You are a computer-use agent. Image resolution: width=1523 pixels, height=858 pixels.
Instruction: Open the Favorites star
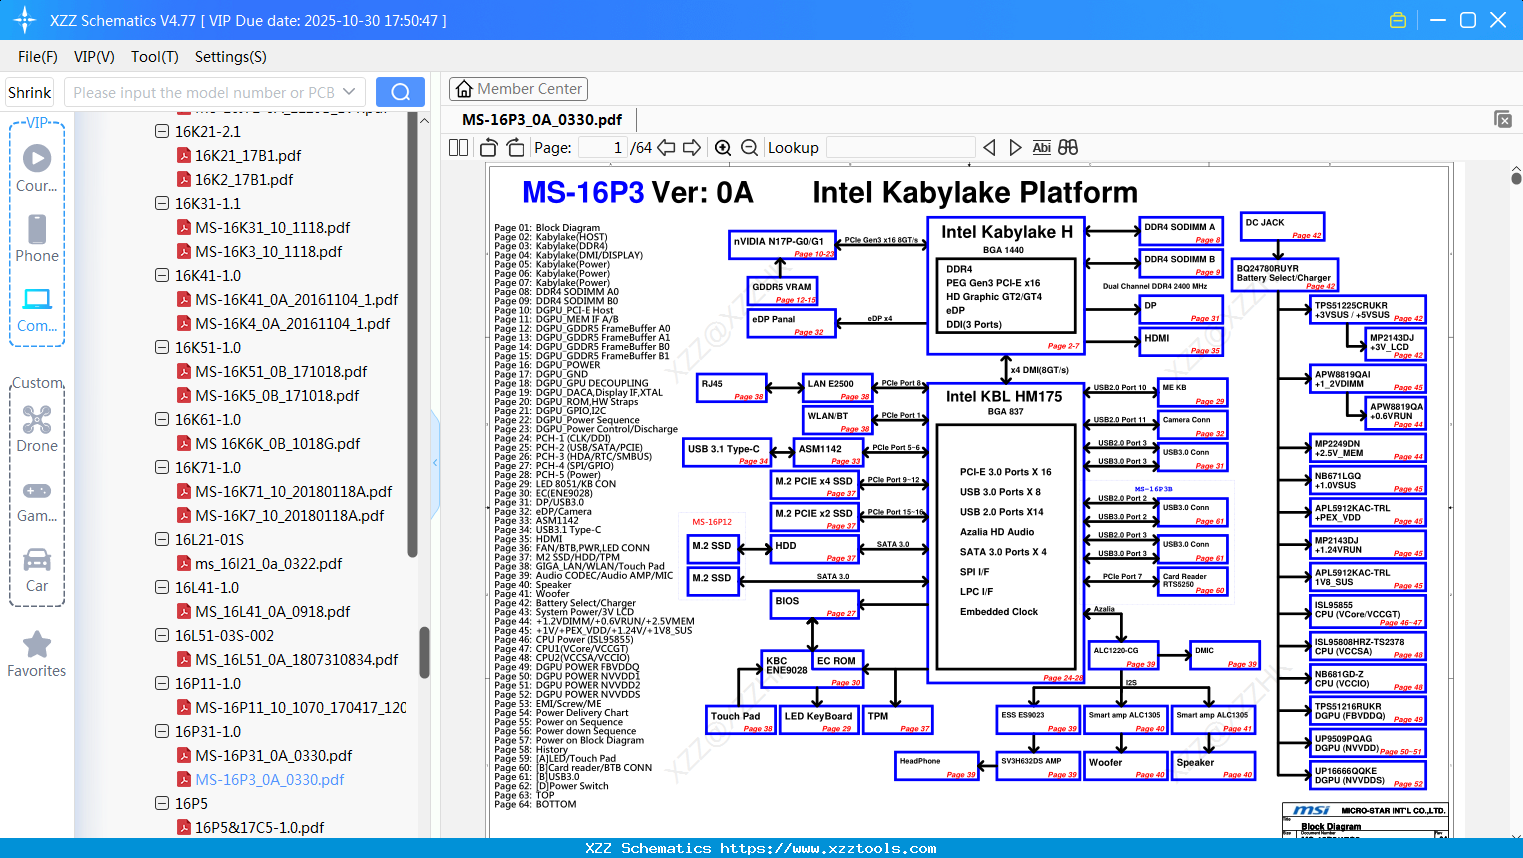[x=37, y=655]
